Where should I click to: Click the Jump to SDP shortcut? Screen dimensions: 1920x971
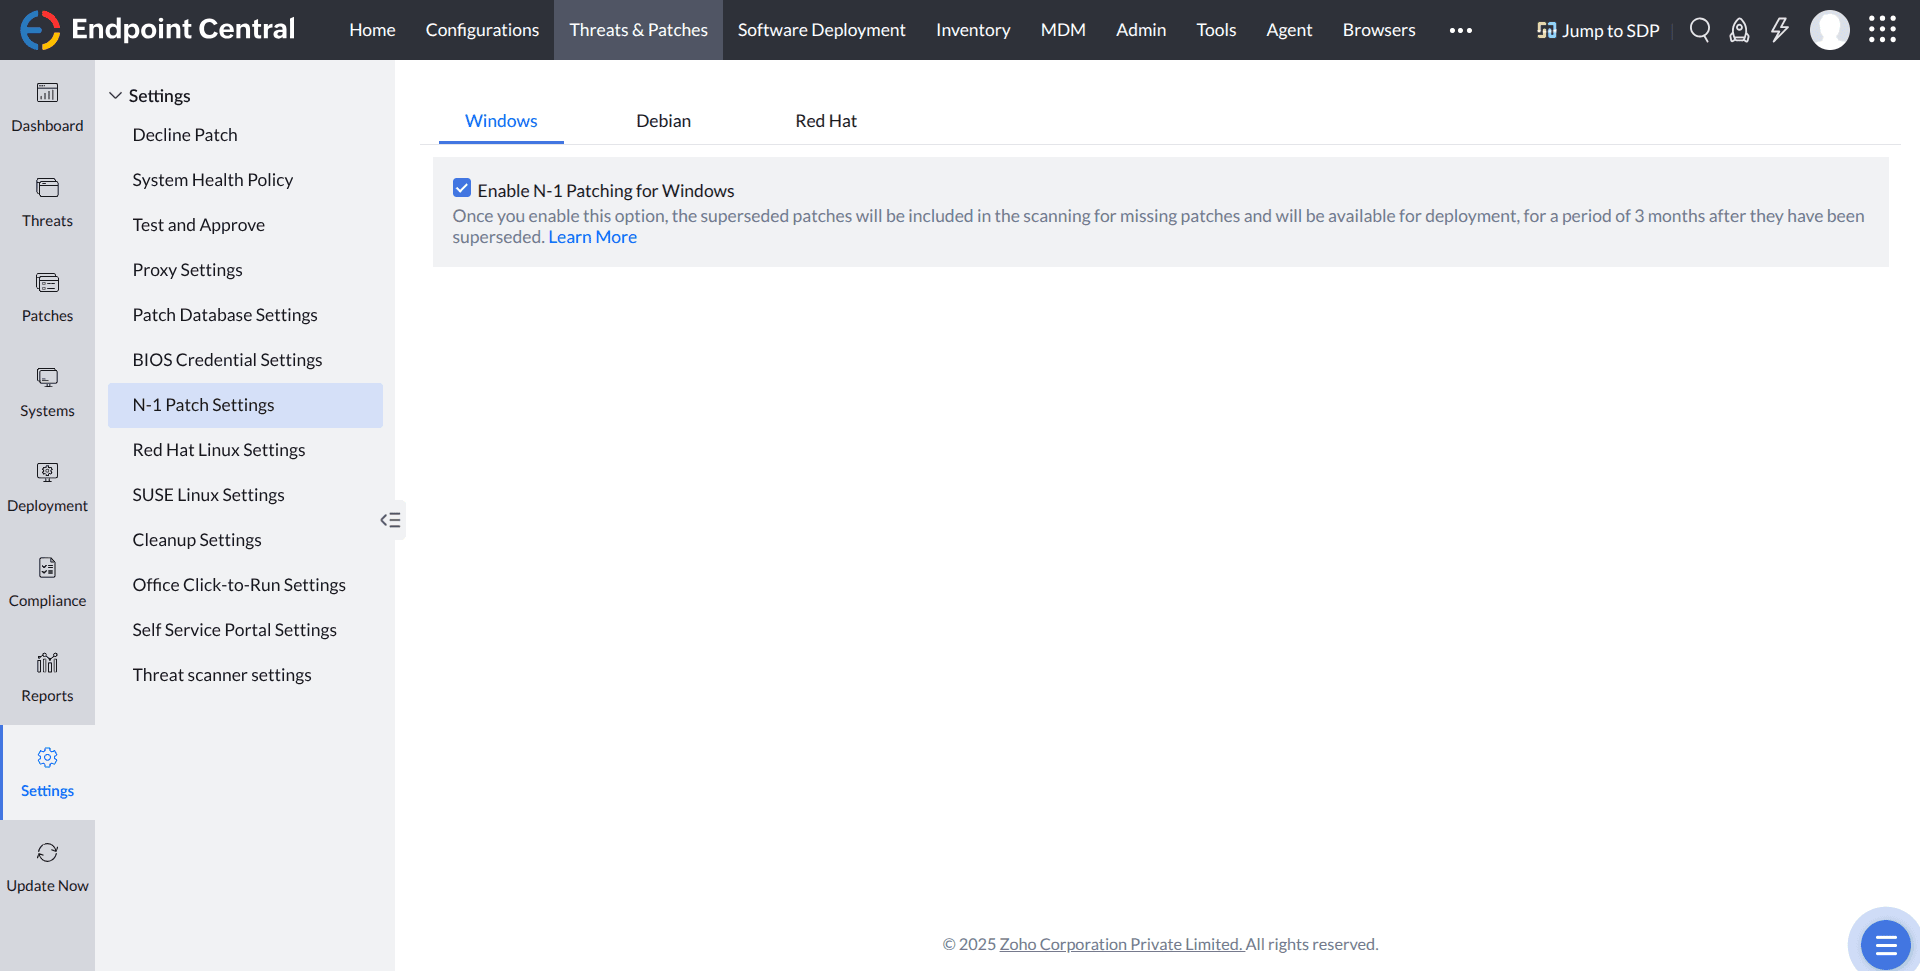(1598, 30)
